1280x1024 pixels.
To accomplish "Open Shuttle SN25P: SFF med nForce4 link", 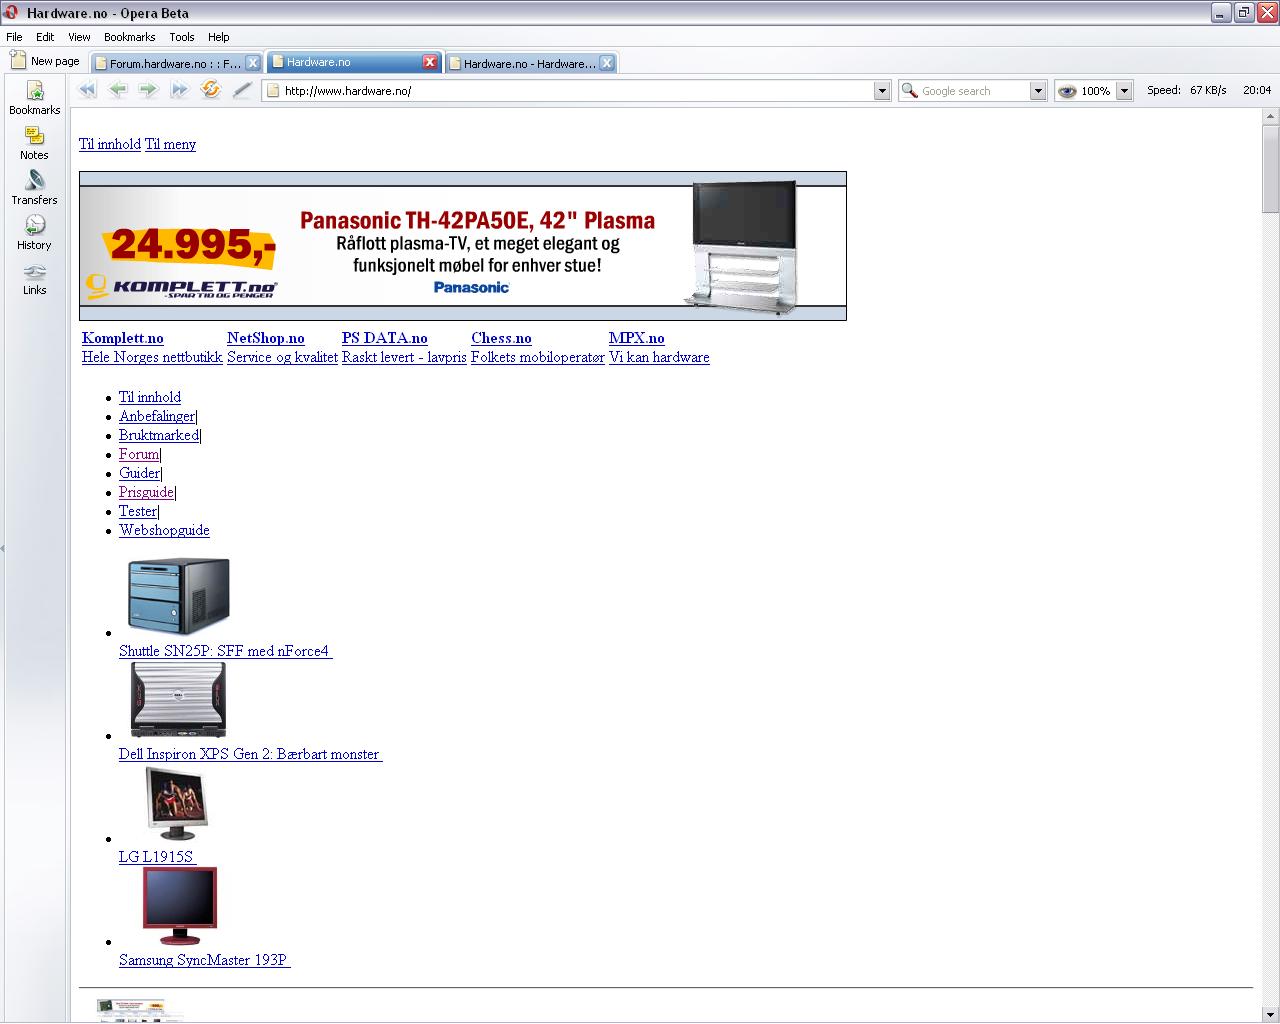I will (x=225, y=651).
